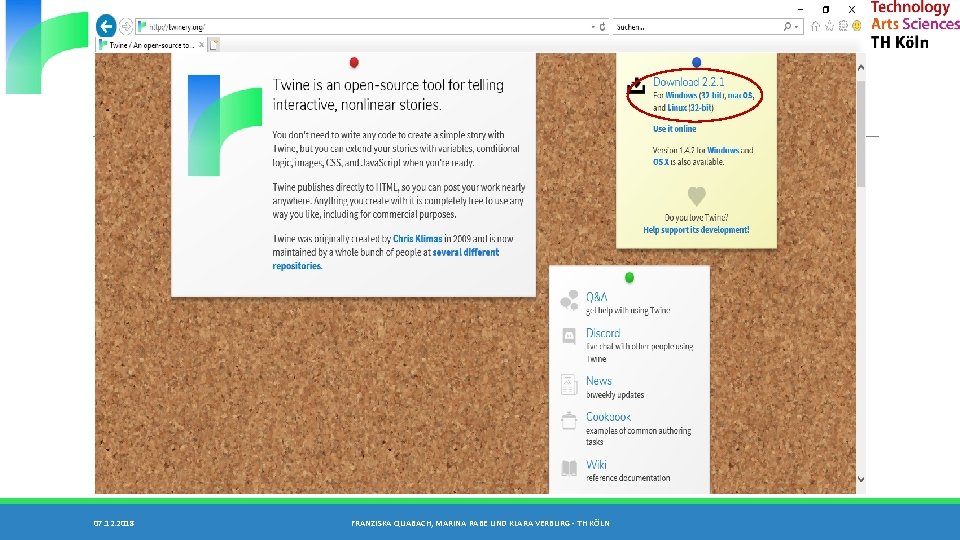The height and width of the screenshot is (540, 960).
Task: Click the browser home icon
Action: pyautogui.click(x=815, y=26)
